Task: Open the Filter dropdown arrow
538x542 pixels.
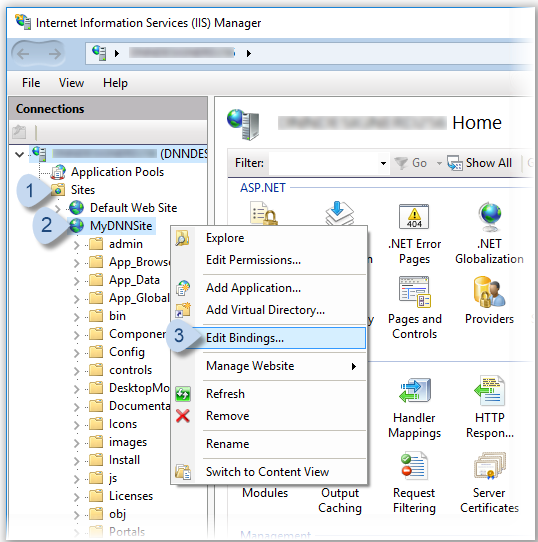Action: pyautogui.click(x=383, y=163)
